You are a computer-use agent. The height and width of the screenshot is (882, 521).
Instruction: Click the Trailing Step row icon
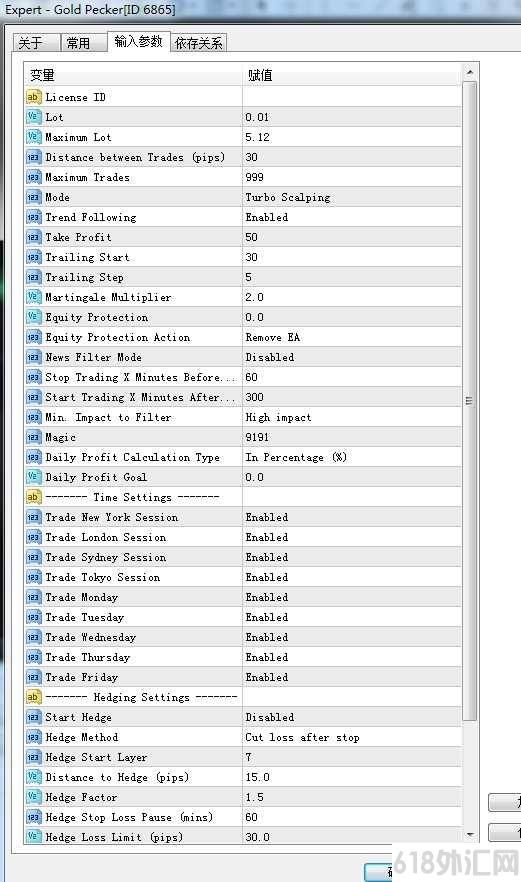[x=33, y=277]
